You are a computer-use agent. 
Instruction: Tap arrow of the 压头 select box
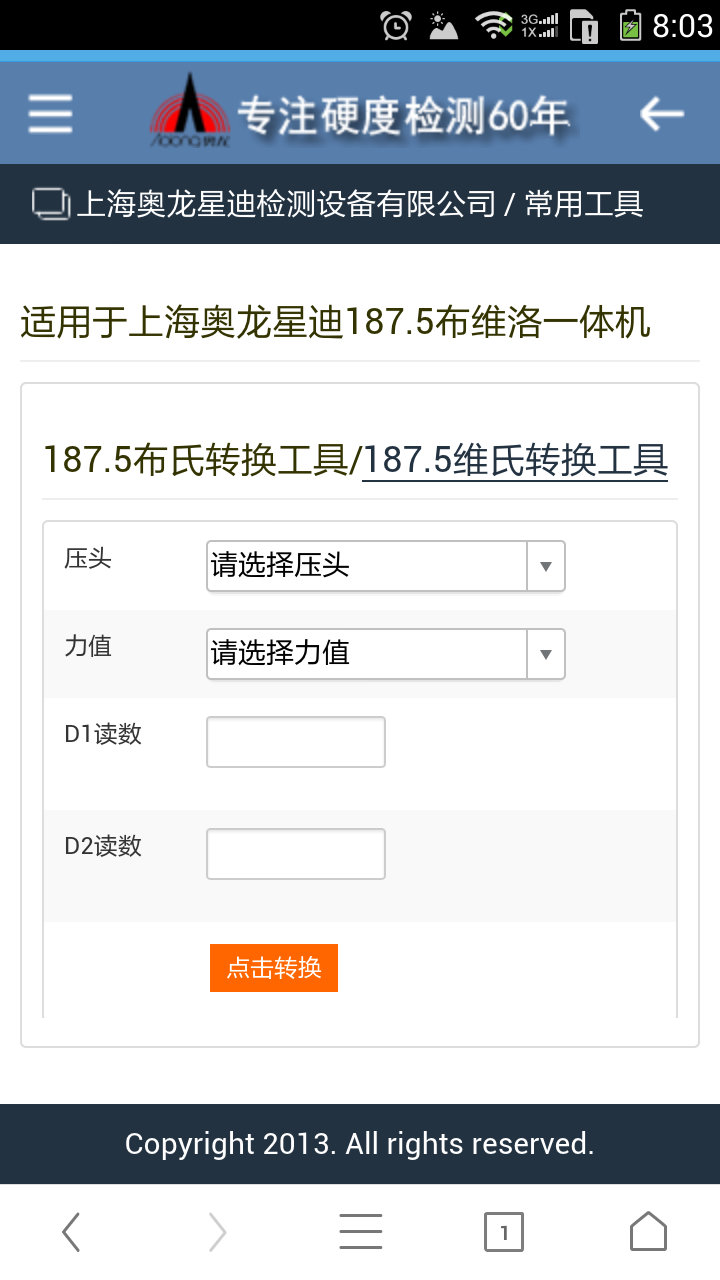tap(546, 566)
